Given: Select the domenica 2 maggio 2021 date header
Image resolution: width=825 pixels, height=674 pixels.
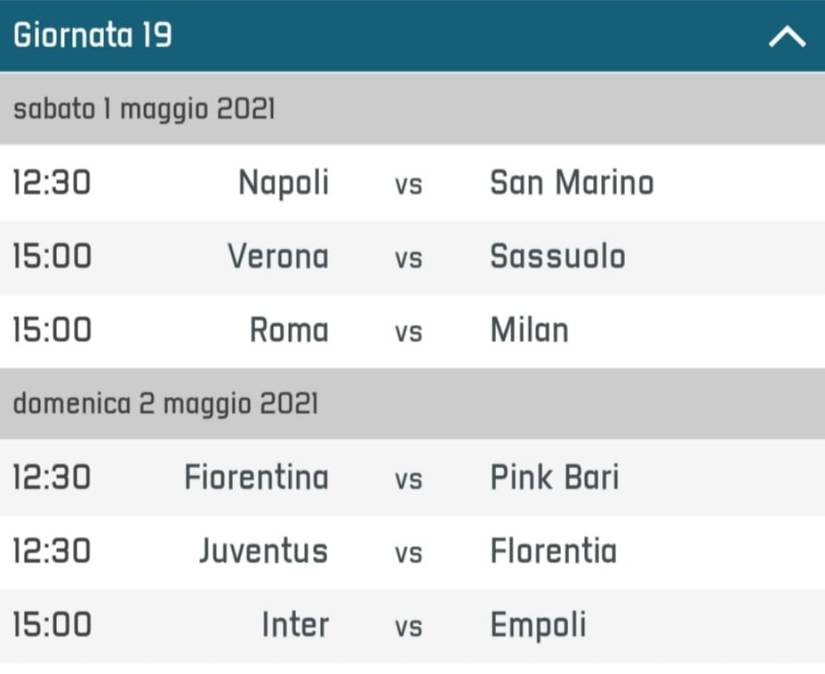Looking at the screenshot, I should click(165, 403).
